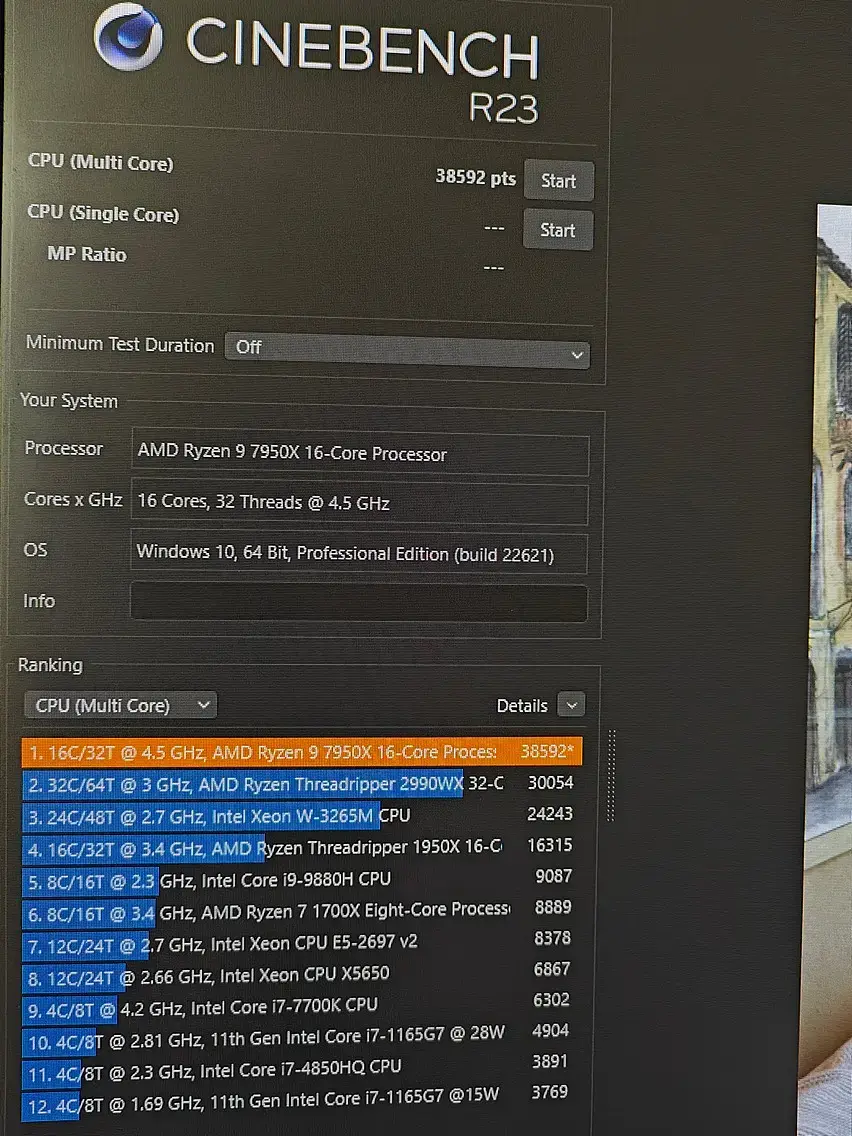The height and width of the screenshot is (1136, 852).
Task: Click the OS information field
Action: coord(359,554)
